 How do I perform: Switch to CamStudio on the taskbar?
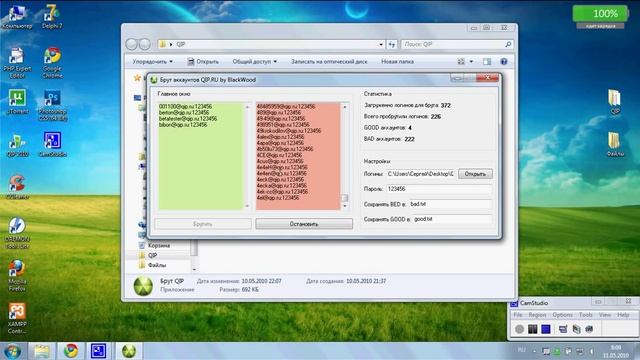pos(98,351)
